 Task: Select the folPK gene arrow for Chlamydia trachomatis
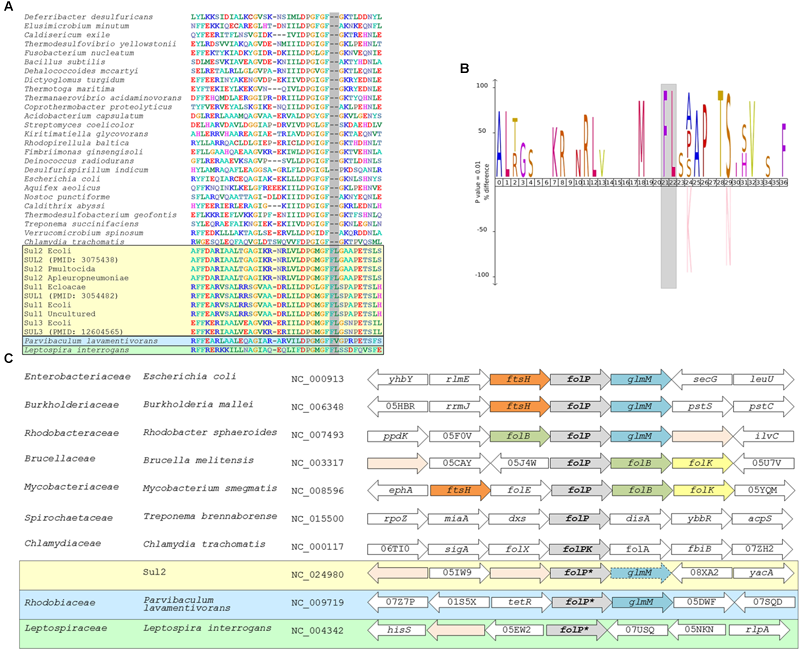[x=579, y=547]
